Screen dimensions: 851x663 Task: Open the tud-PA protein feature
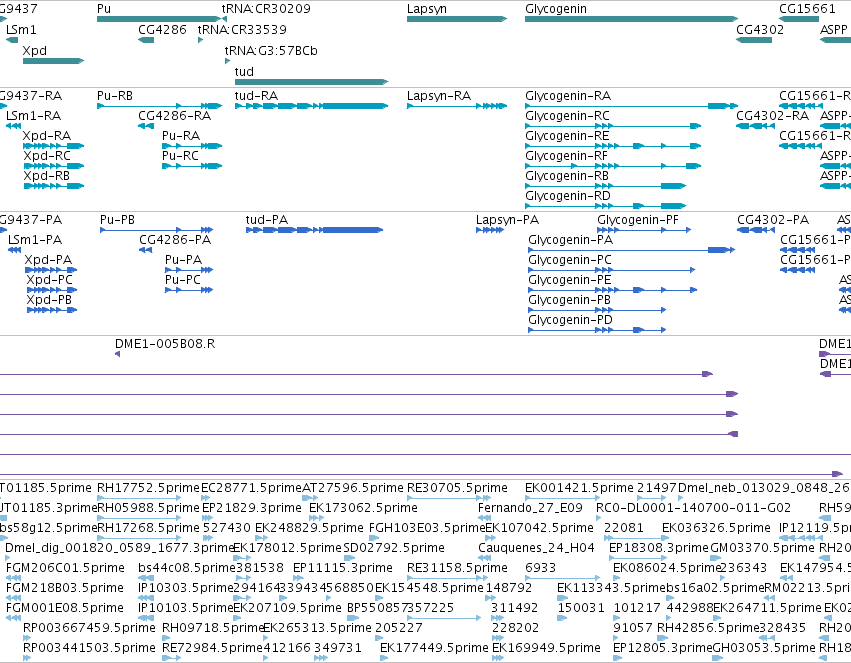pos(314,230)
